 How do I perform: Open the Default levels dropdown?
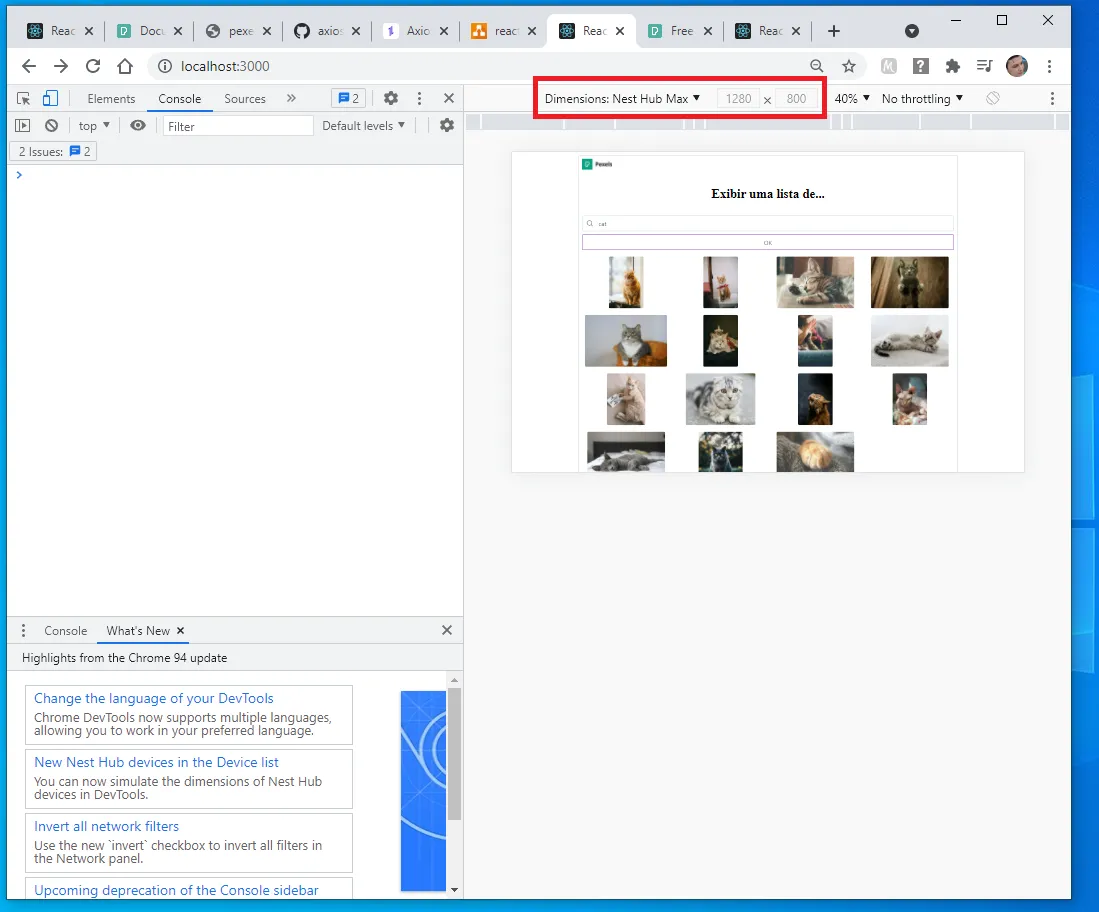(363, 125)
